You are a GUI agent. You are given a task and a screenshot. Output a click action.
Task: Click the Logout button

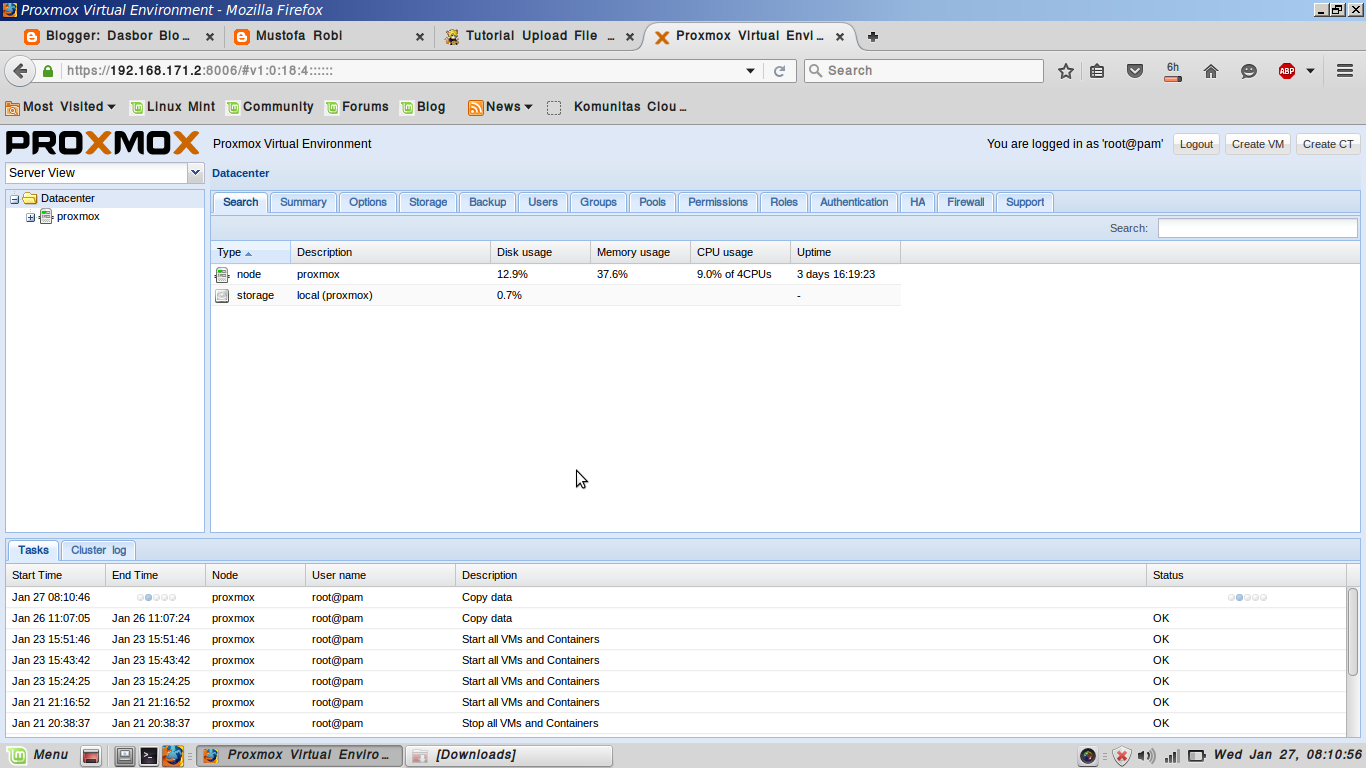(x=1196, y=144)
